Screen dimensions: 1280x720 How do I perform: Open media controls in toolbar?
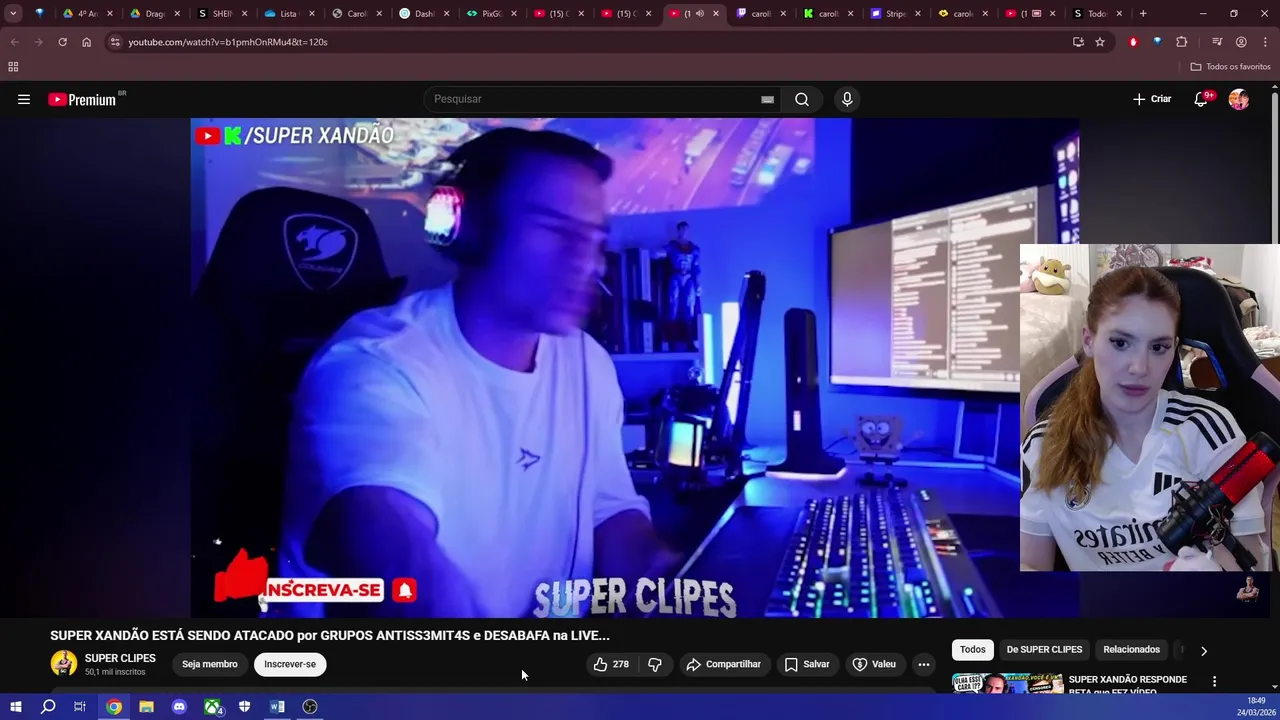(1217, 42)
